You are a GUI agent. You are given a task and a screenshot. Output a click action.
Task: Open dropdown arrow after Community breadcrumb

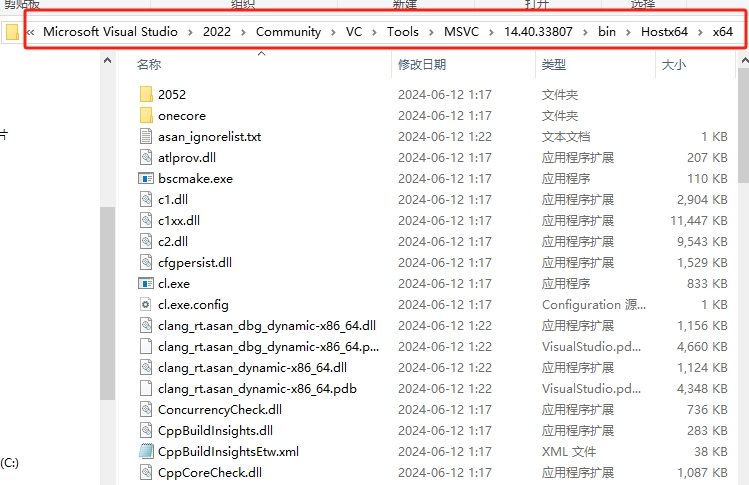[x=333, y=32]
